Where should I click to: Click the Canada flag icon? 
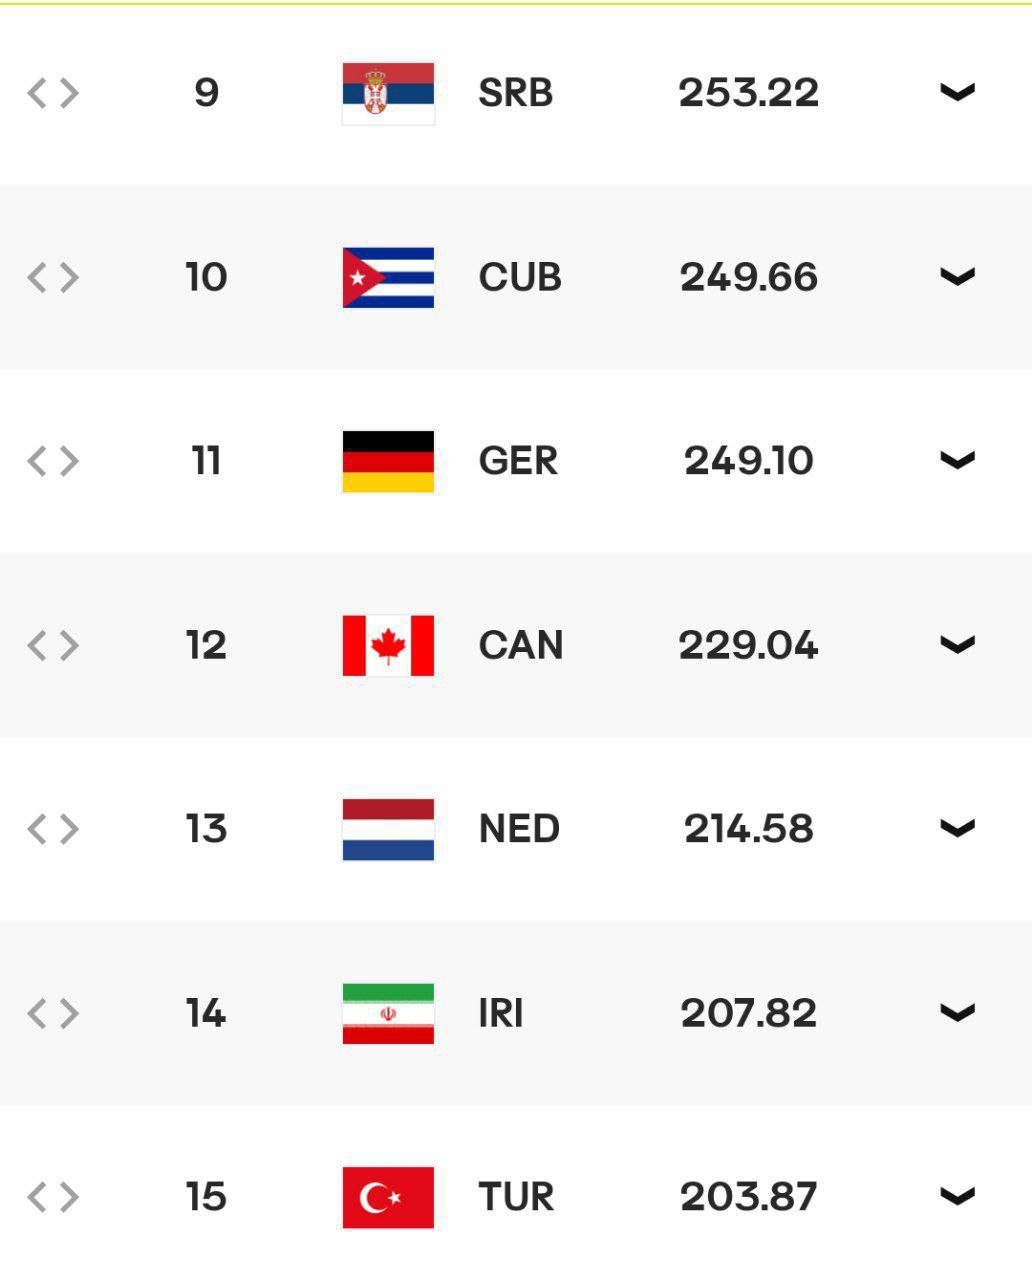pos(388,645)
